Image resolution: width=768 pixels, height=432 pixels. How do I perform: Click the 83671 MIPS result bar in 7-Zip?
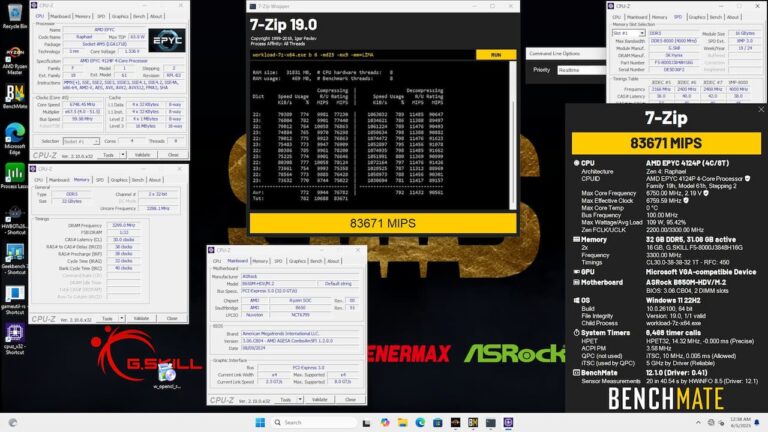(383, 223)
